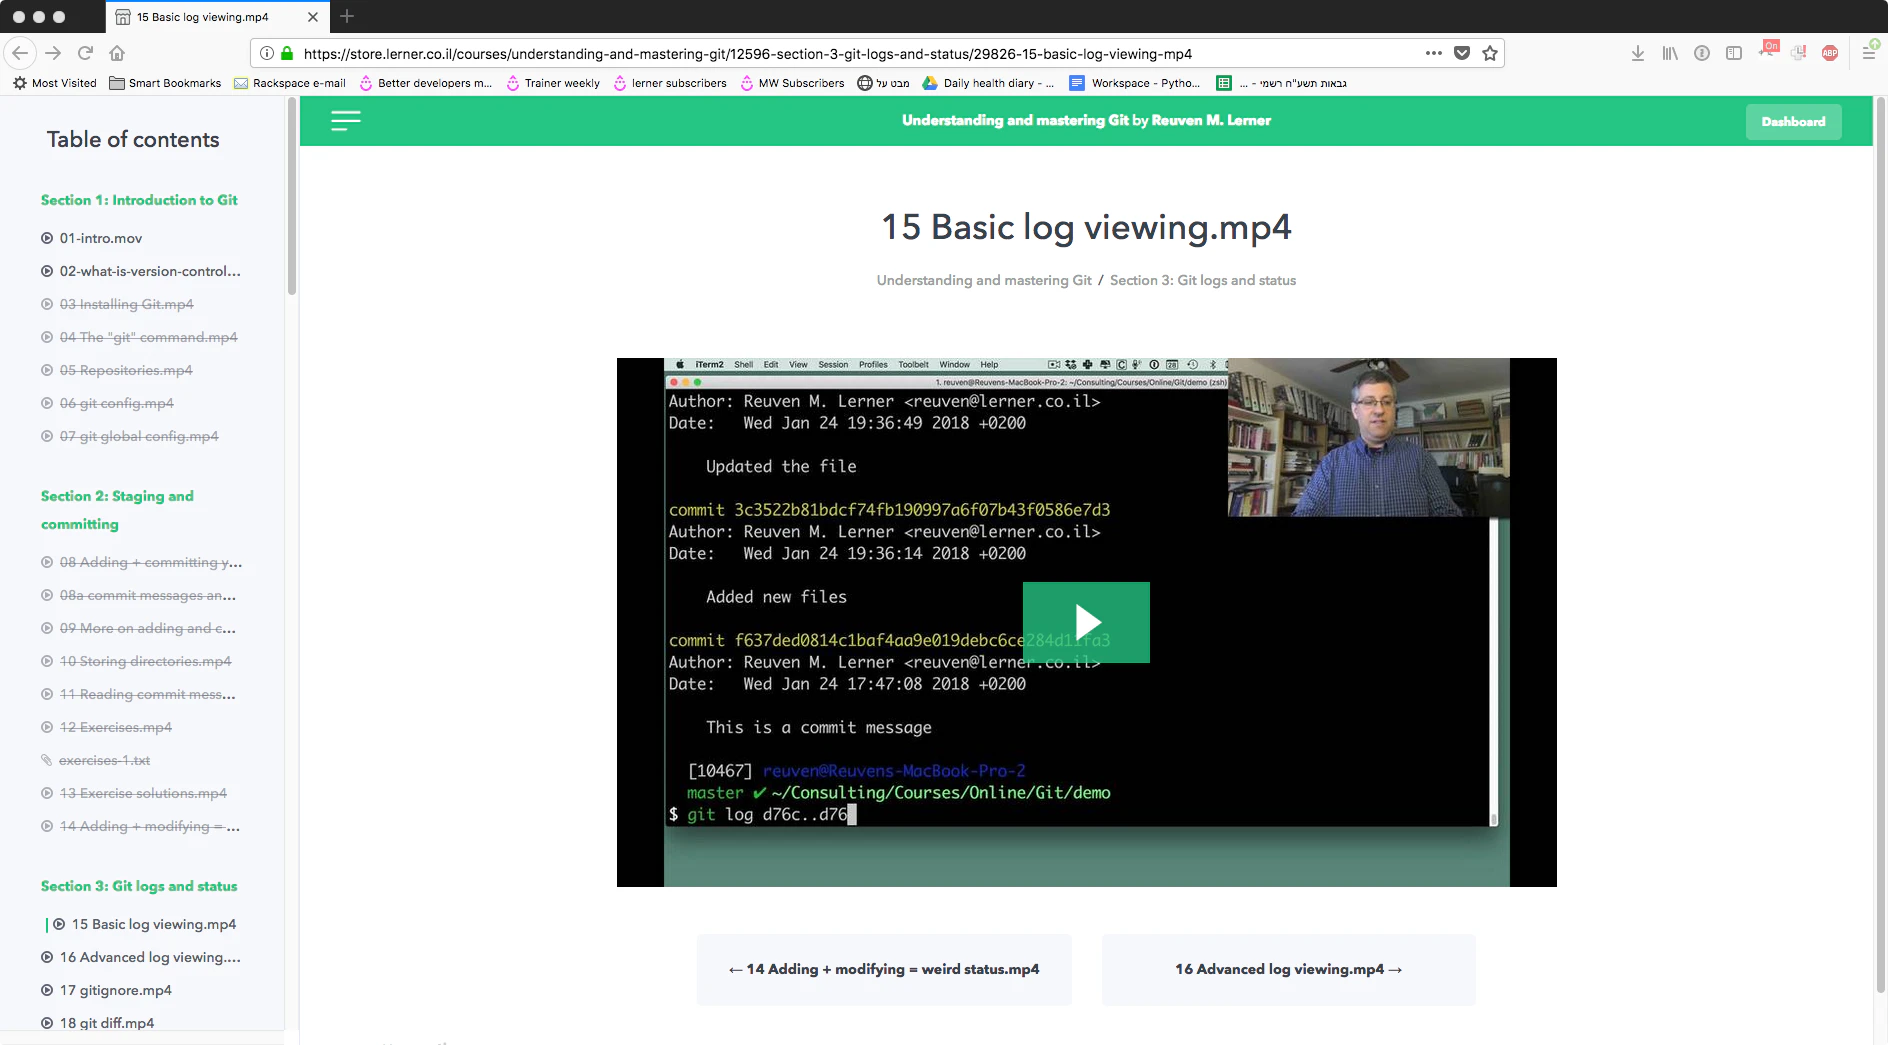Open Rackspace e-mail bookmark

click(x=290, y=83)
